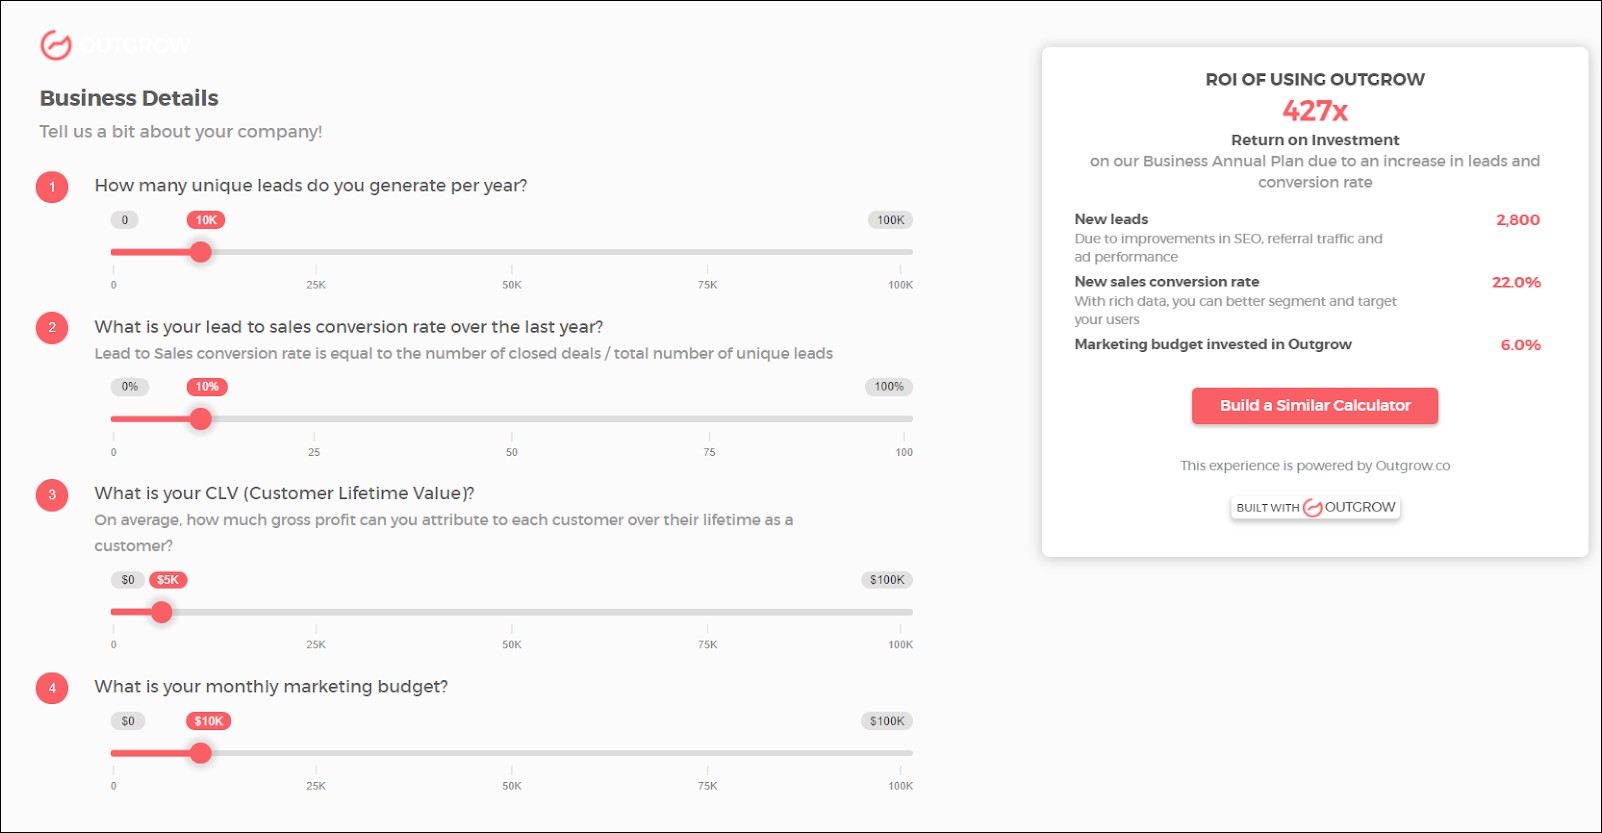Click the $10K value bubble on budget slider
The width and height of the screenshot is (1602, 833).
[208, 721]
